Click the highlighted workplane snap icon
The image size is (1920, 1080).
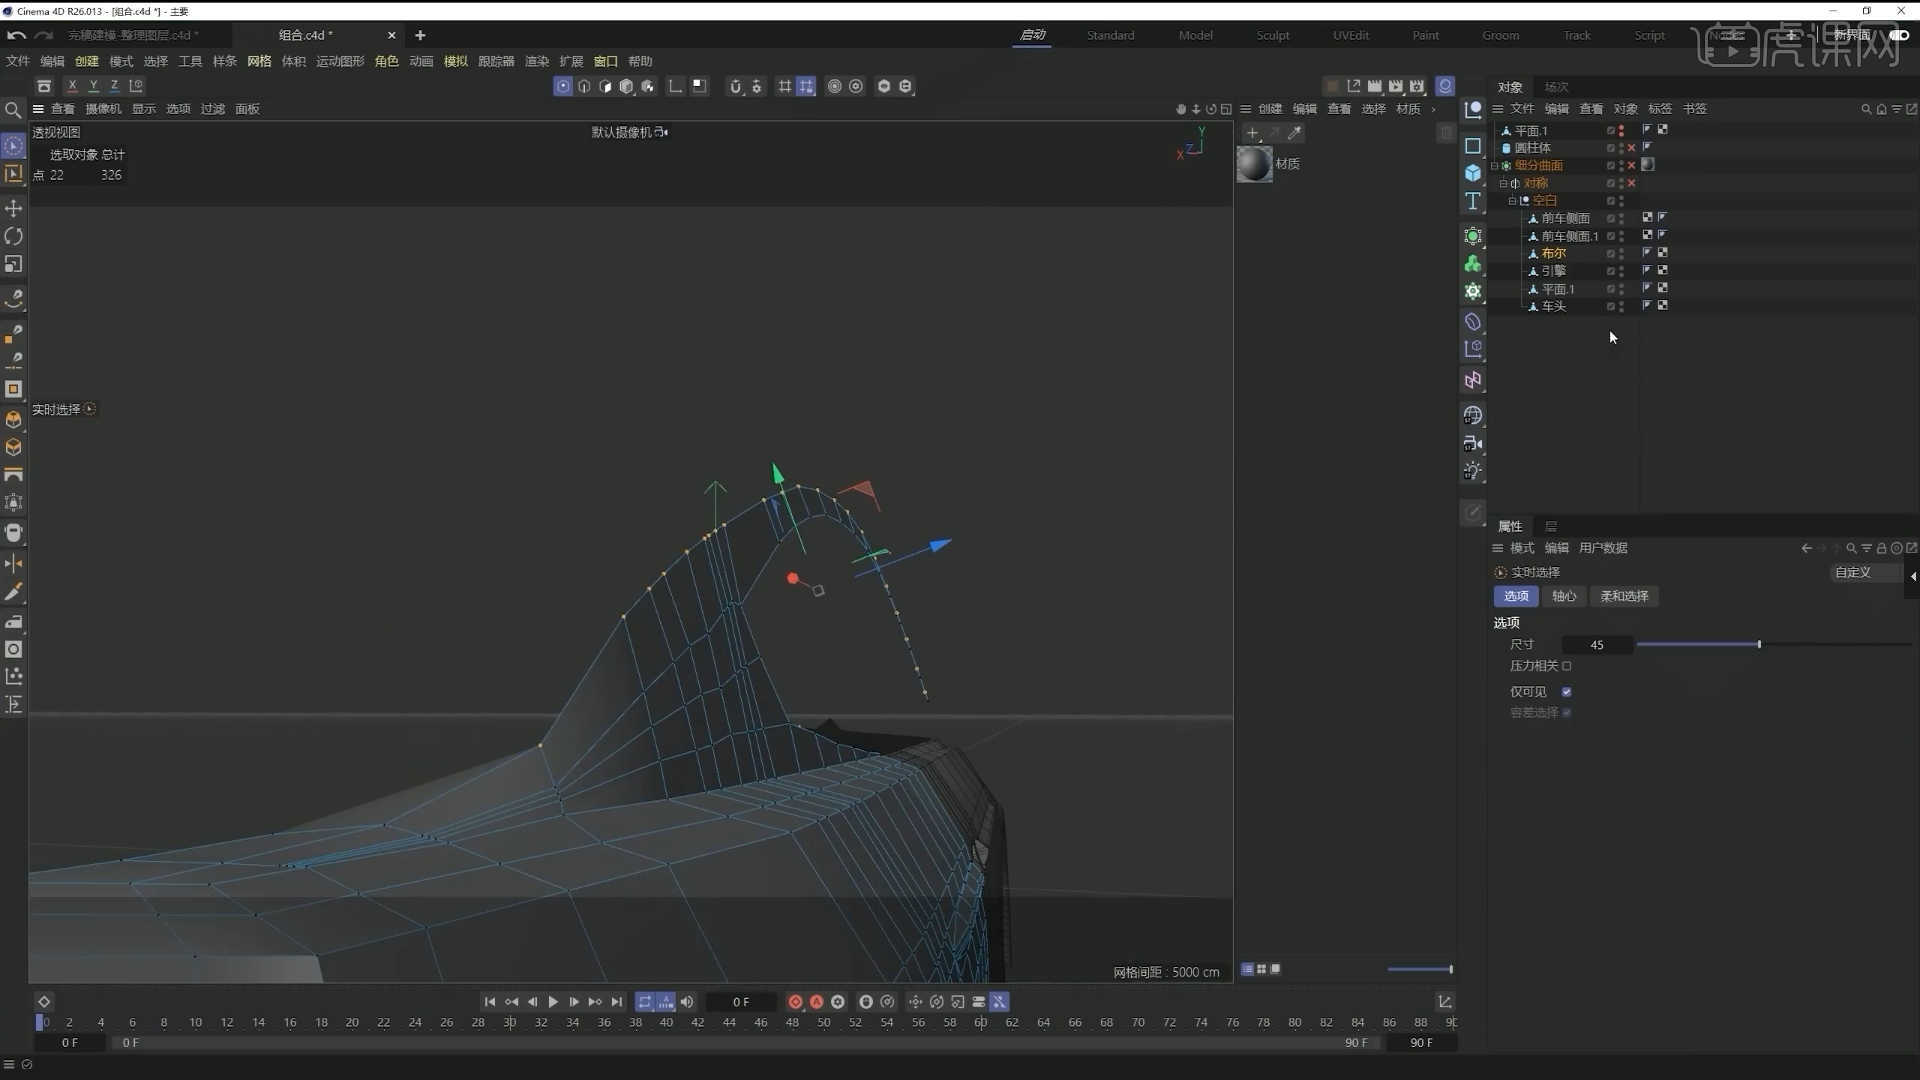[x=806, y=86]
